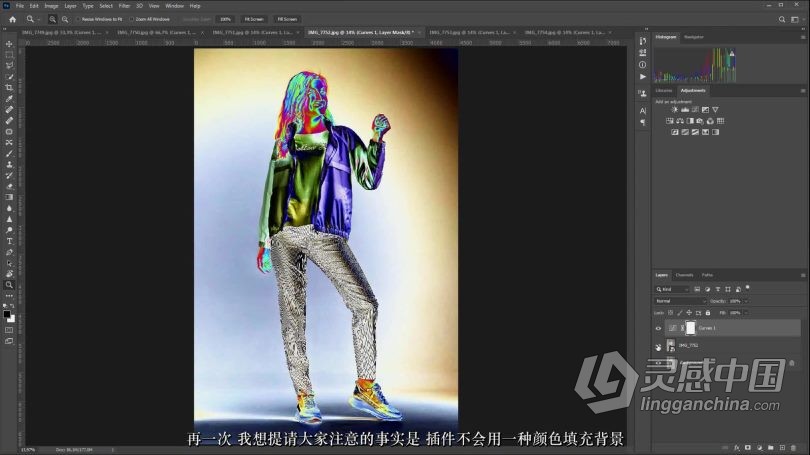Viewport: 810px width, 455px height.
Task: Enable Resize Windows to Fit checkbox
Action: pyautogui.click(x=79, y=19)
